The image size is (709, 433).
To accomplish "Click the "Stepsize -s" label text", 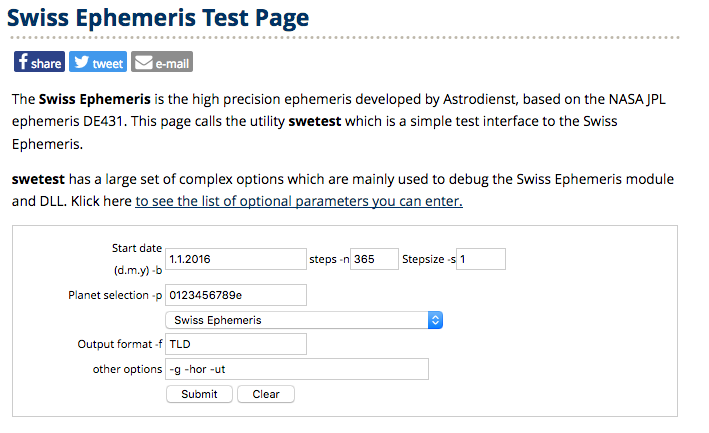I will point(429,259).
